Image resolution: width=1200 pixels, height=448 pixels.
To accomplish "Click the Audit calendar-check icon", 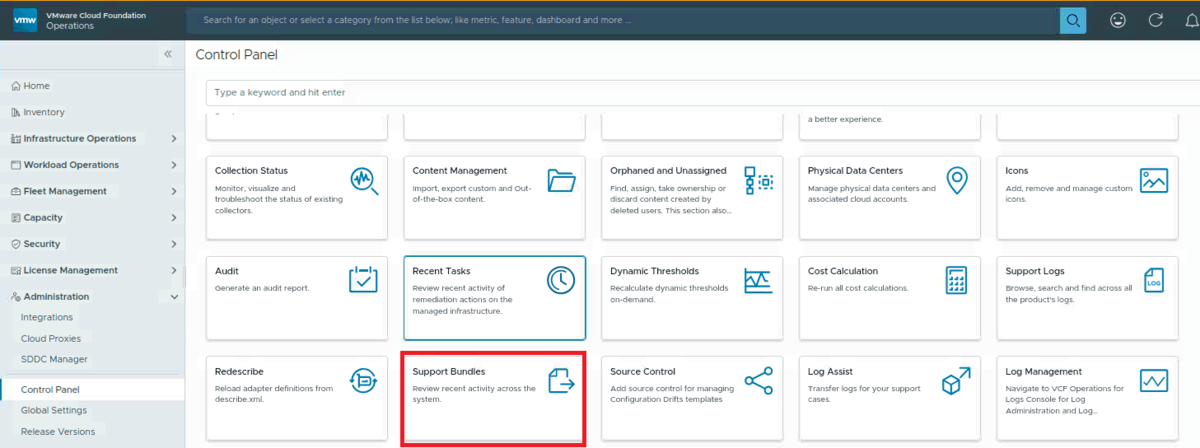I will 364,280.
